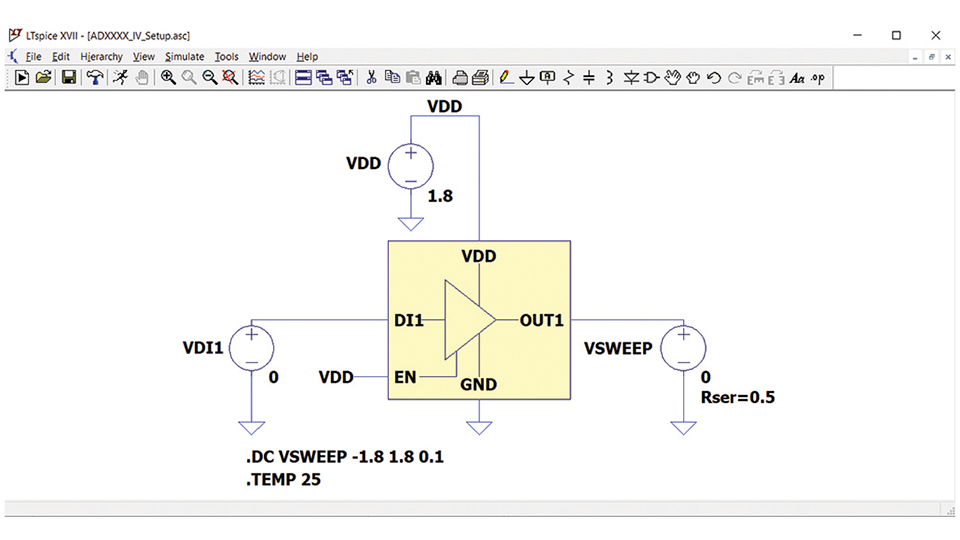This screenshot has height=540, width=960.
Task: Halt simulation using the hand icon
Action: (141, 78)
